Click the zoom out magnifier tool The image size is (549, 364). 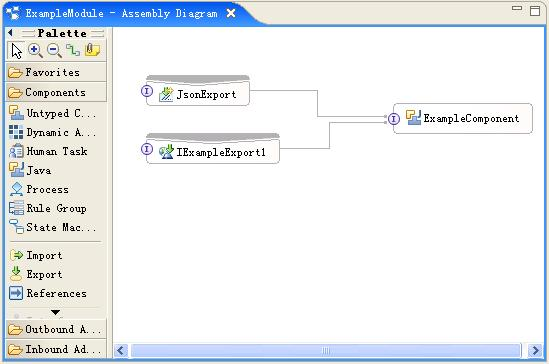coord(54,50)
